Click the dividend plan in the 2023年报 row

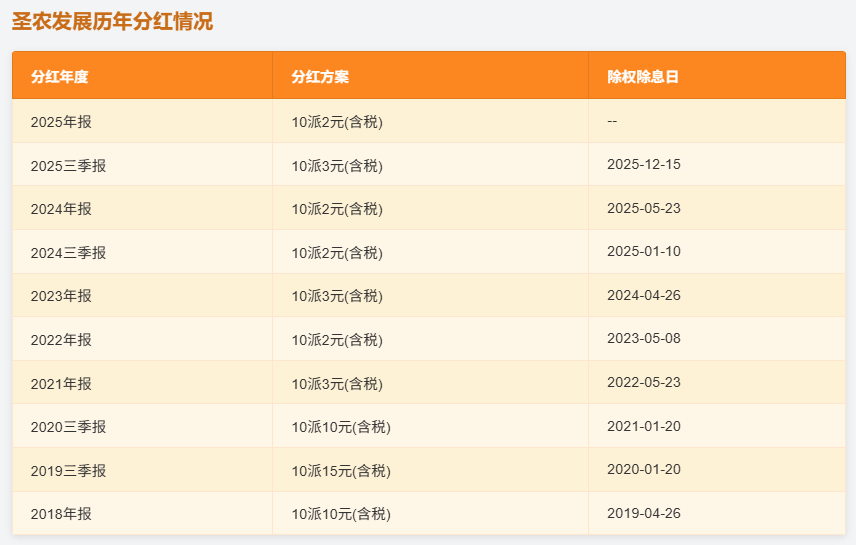(337, 296)
